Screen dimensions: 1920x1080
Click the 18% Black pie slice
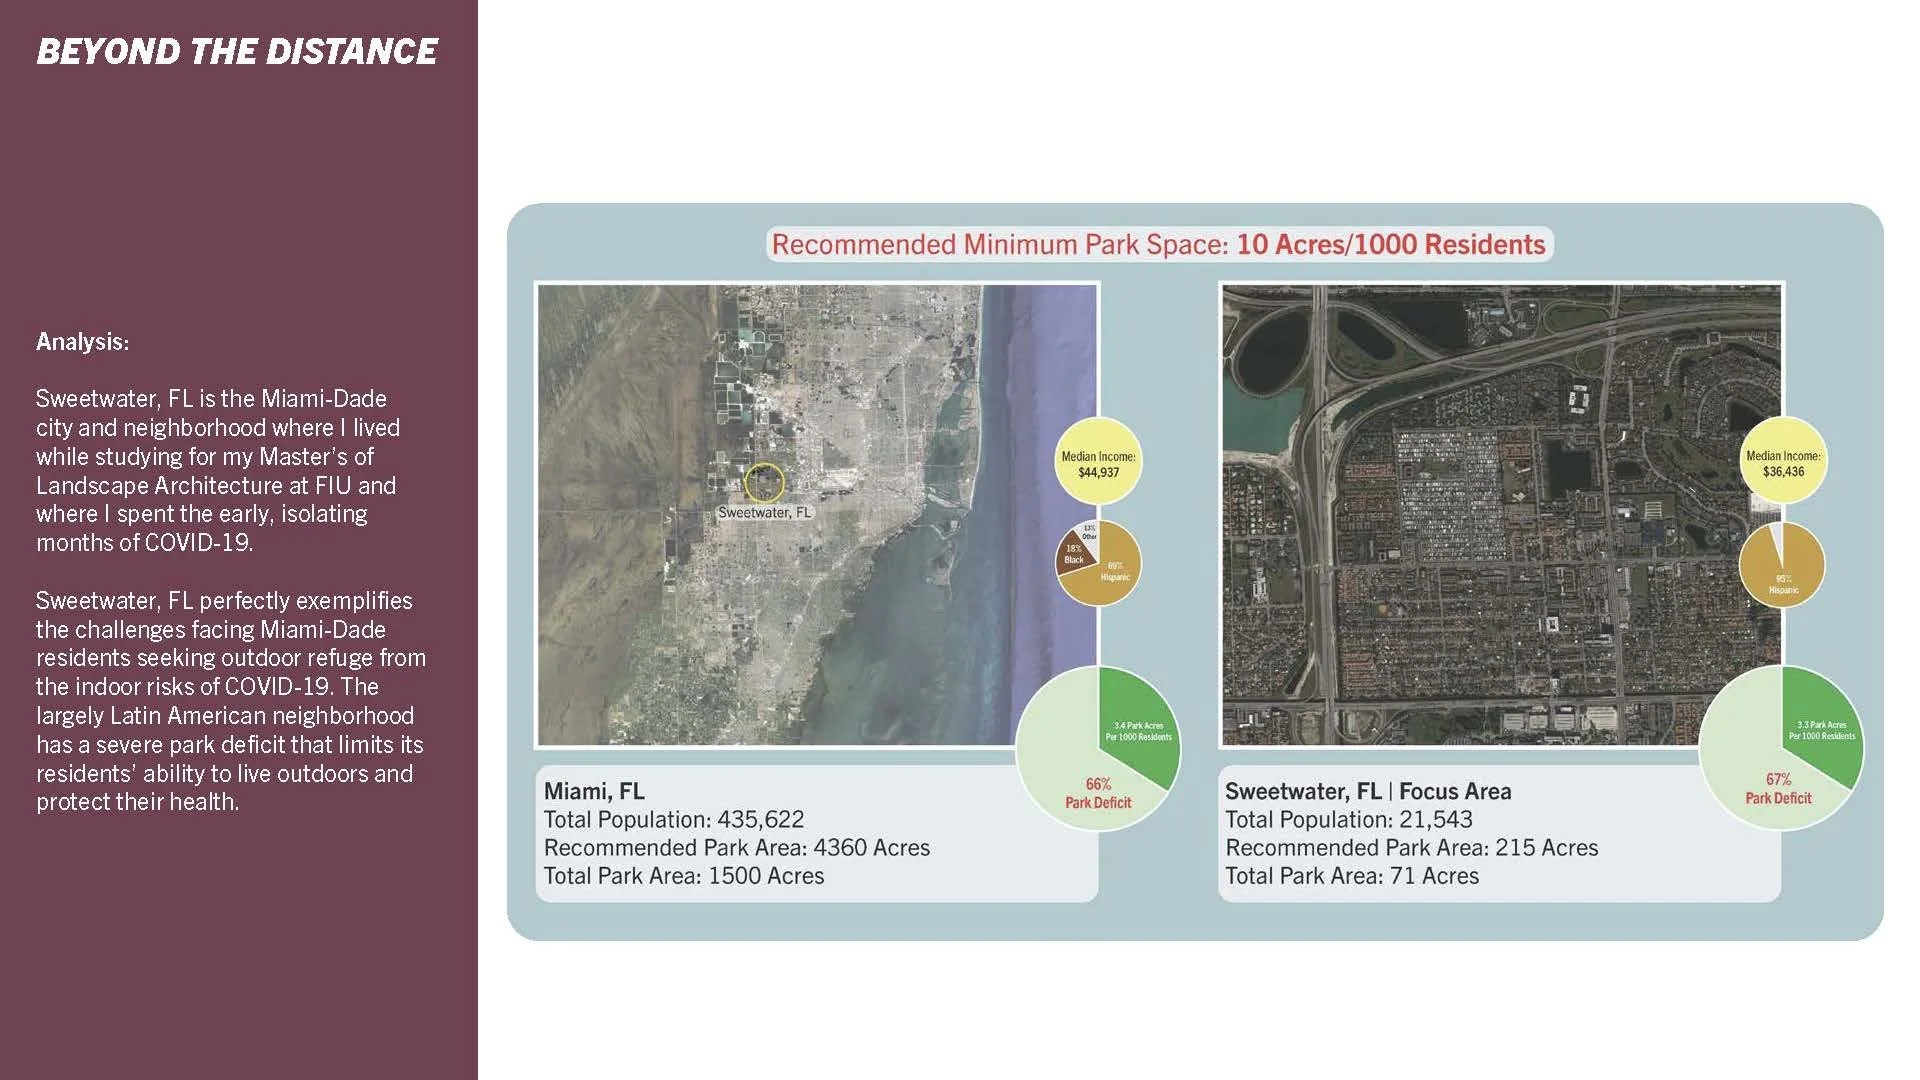[x=1072, y=555]
